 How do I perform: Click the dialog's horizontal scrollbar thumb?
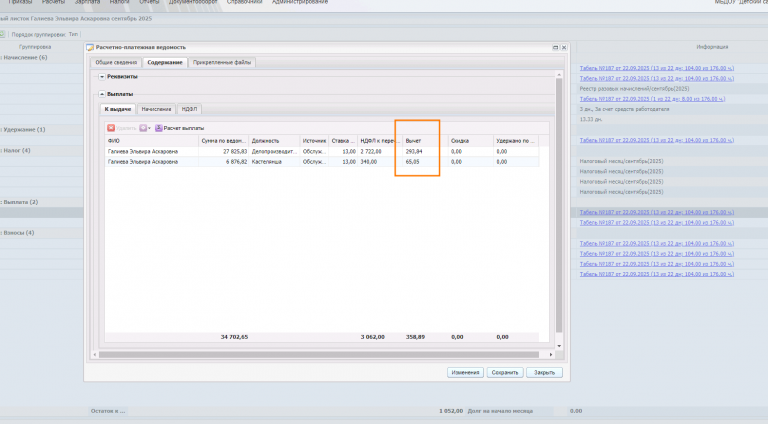pyautogui.click(x=319, y=354)
